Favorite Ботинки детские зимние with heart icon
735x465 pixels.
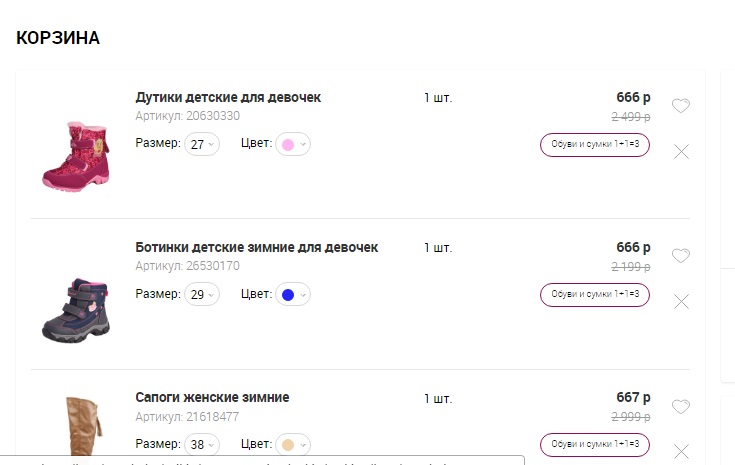coord(681,256)
